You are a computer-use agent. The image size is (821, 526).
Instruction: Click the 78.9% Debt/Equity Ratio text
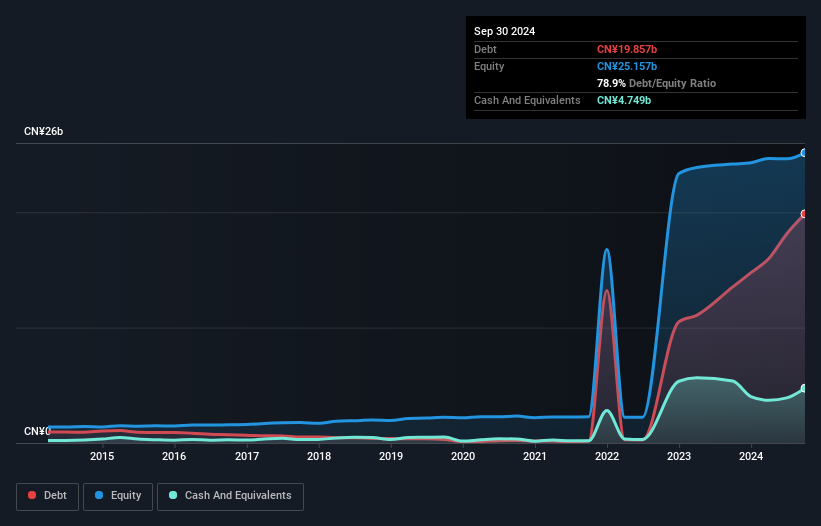coord(656,83)
